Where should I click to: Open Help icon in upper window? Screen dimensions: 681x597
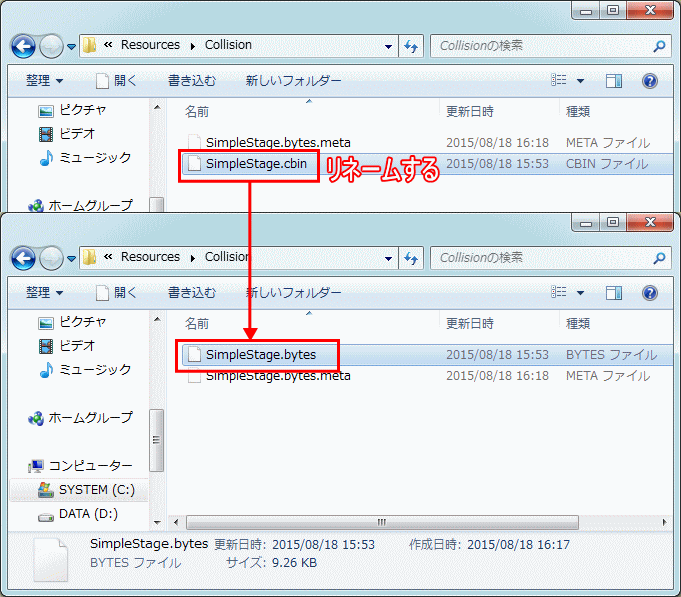pyautogui.click(x=650, y=81)
